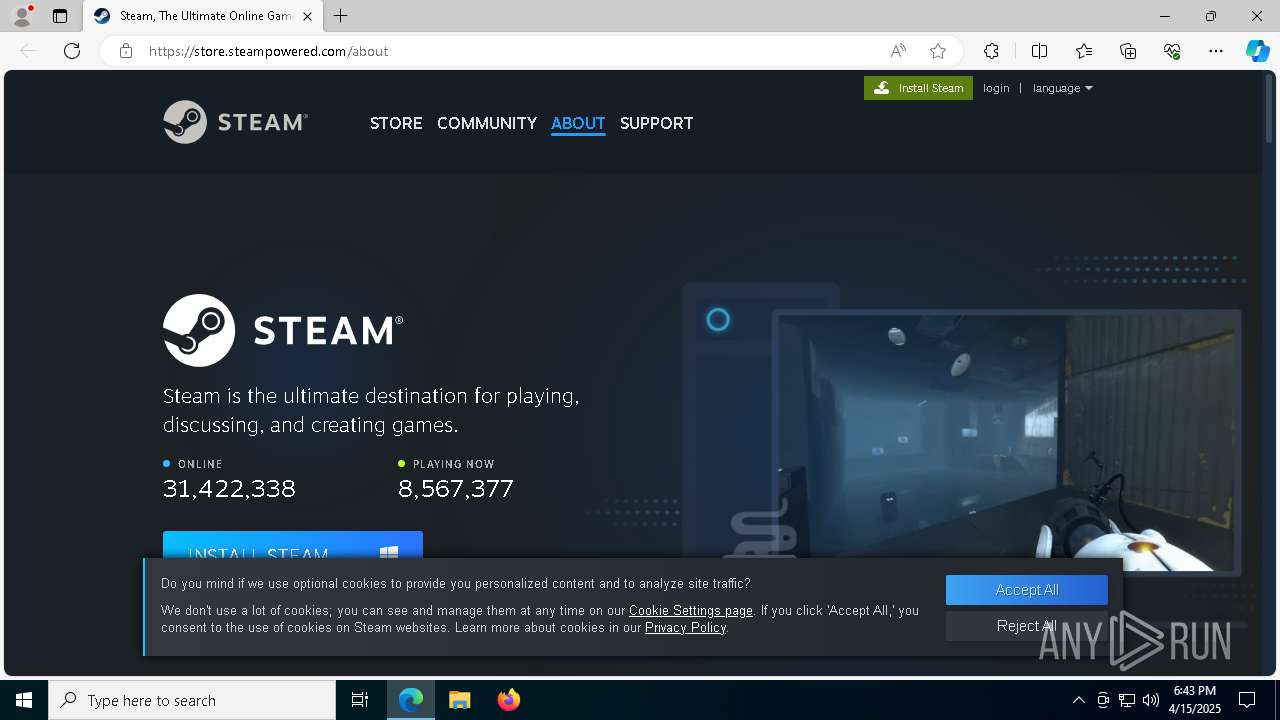Screen dimensions: 1280x720
Task: Open network status tray icon
Action: (1127, 700)
